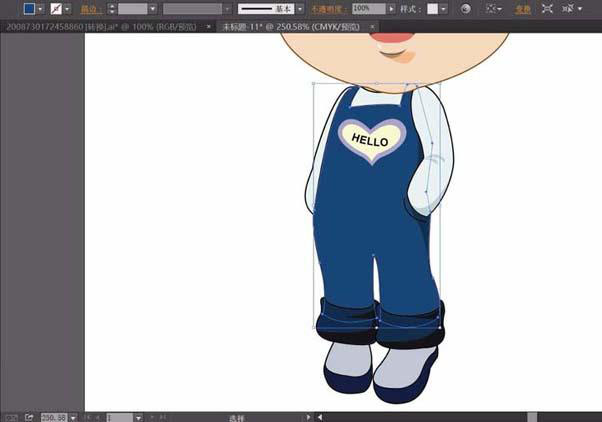The height and width of the screenshot is (422, 602).
Task: Select the 基本 brush definition box
Action: [x=266, y=9]
